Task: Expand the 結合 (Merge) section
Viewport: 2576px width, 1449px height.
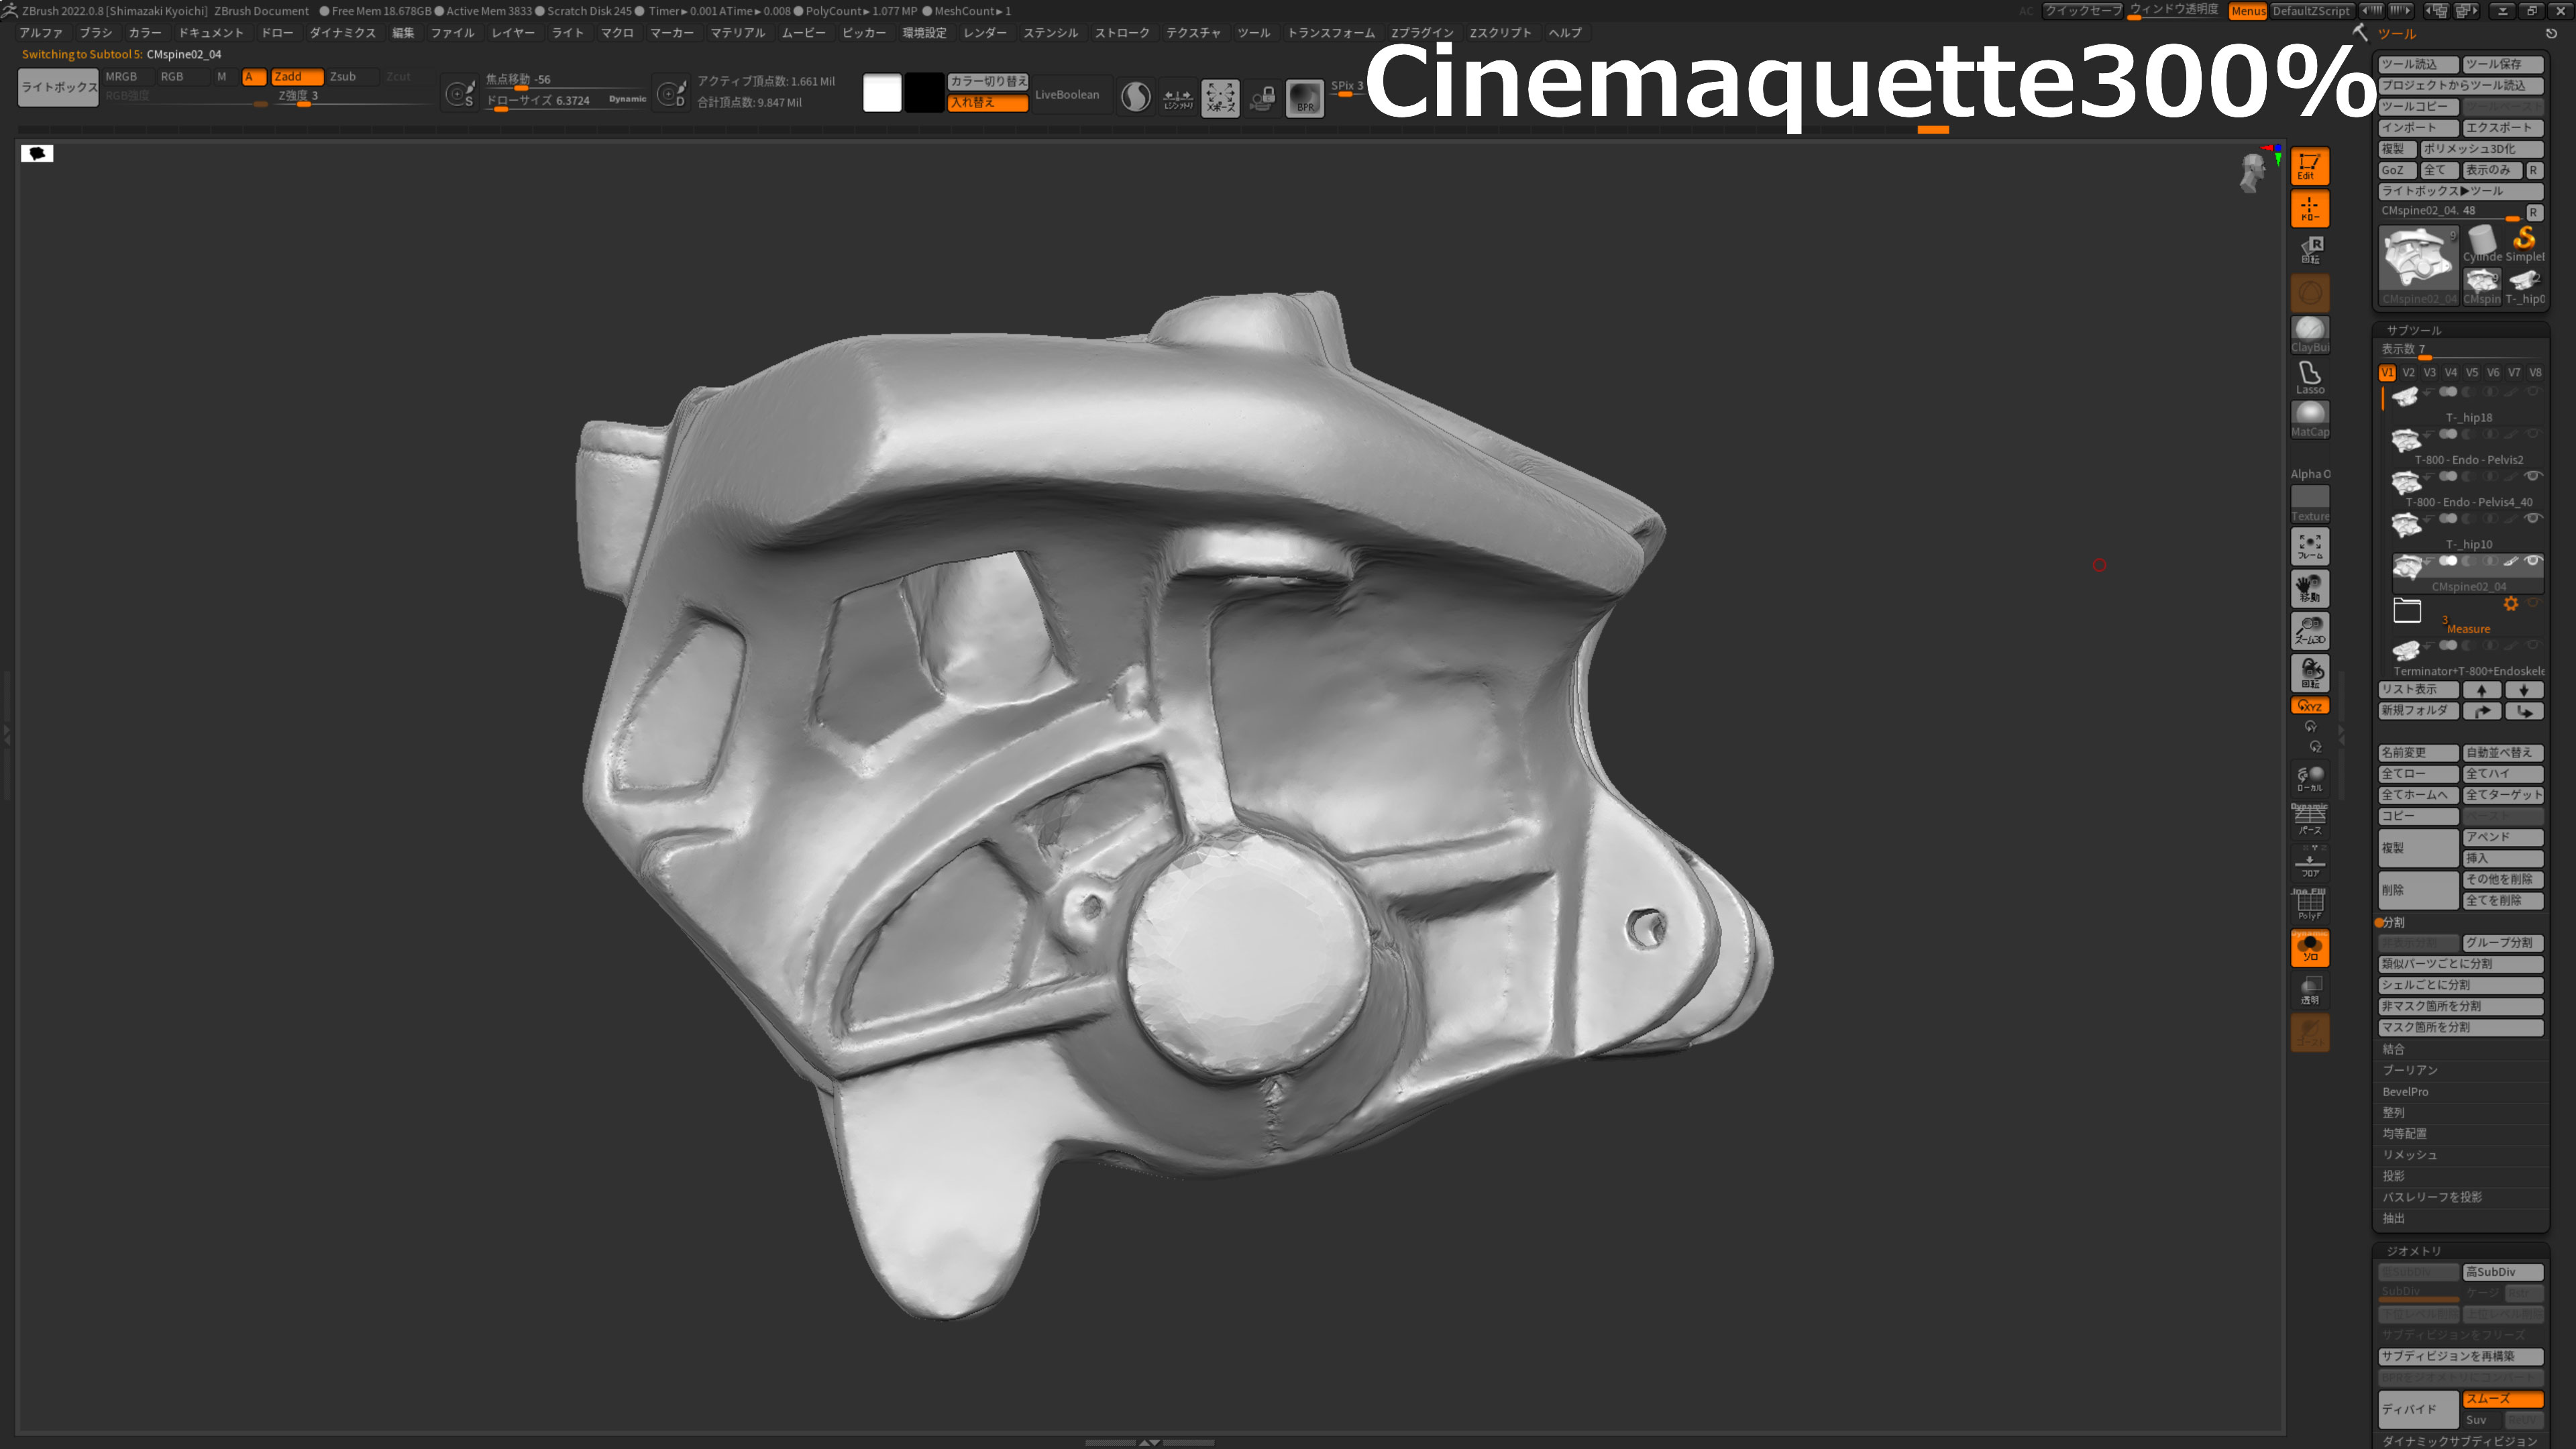Action: tap(2393, 1049)
